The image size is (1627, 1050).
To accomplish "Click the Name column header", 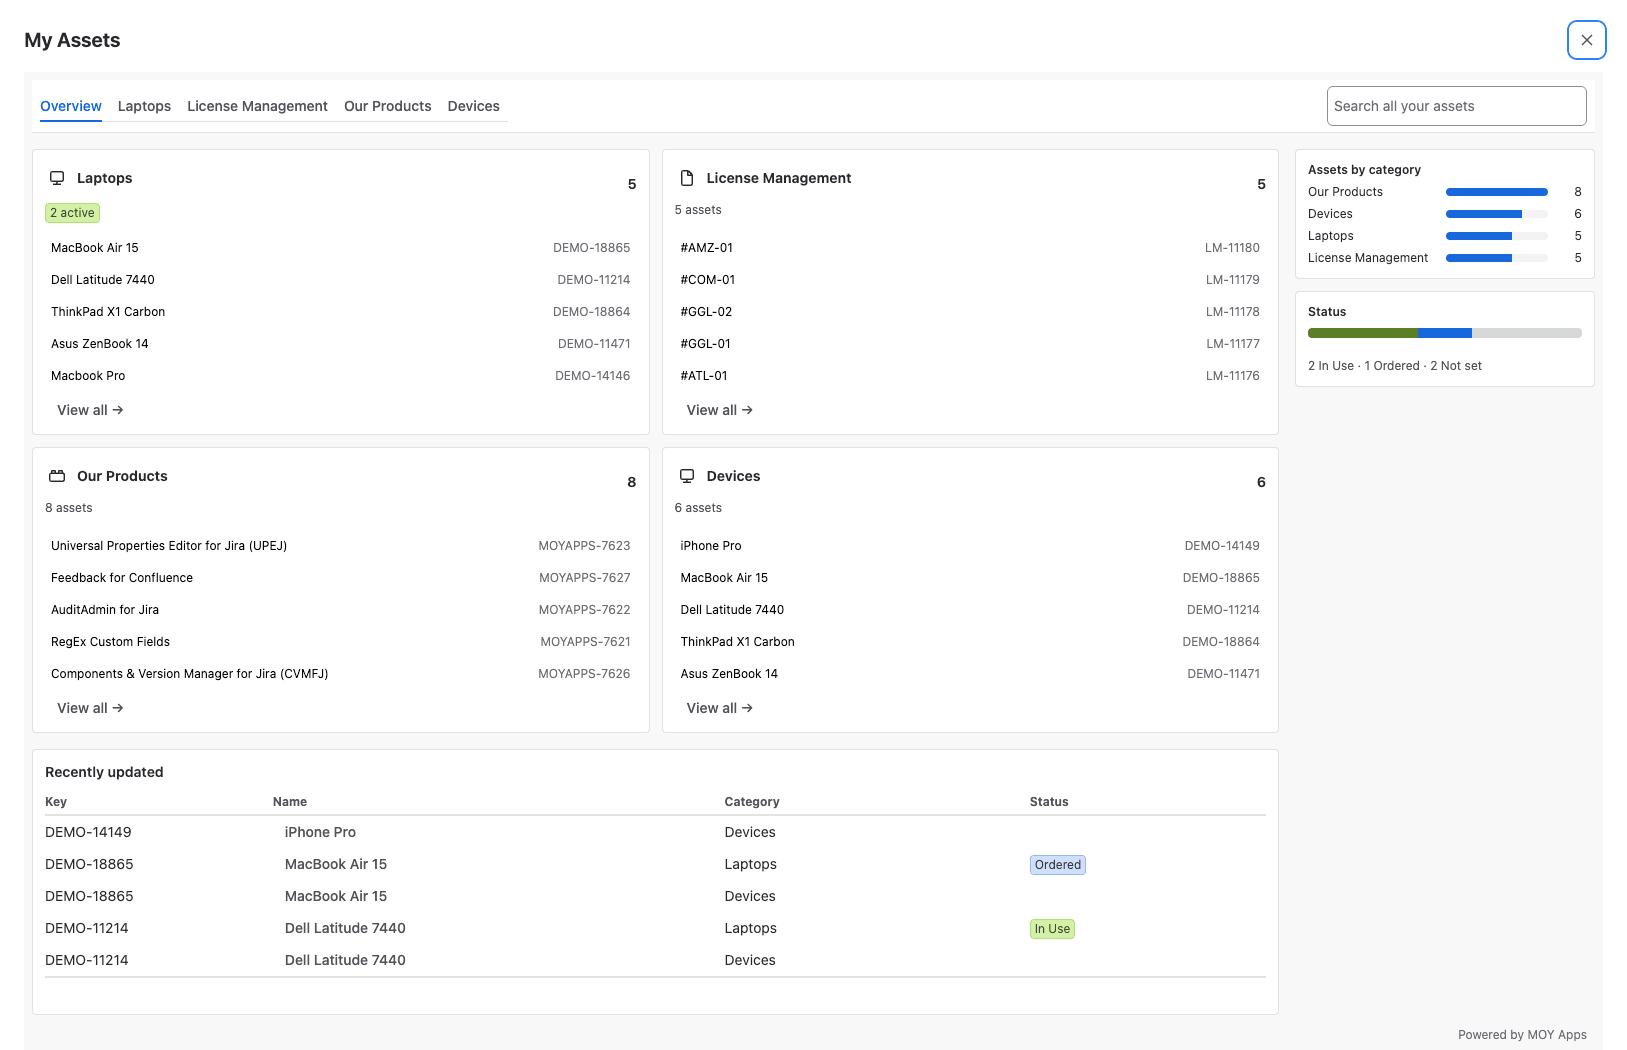I will pyautogui.click(x=290, y=802).
